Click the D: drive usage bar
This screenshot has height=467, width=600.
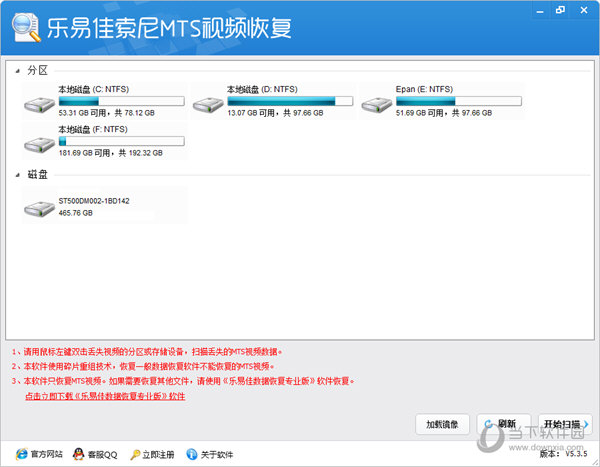pyautogui.click(x=290, y=101)
